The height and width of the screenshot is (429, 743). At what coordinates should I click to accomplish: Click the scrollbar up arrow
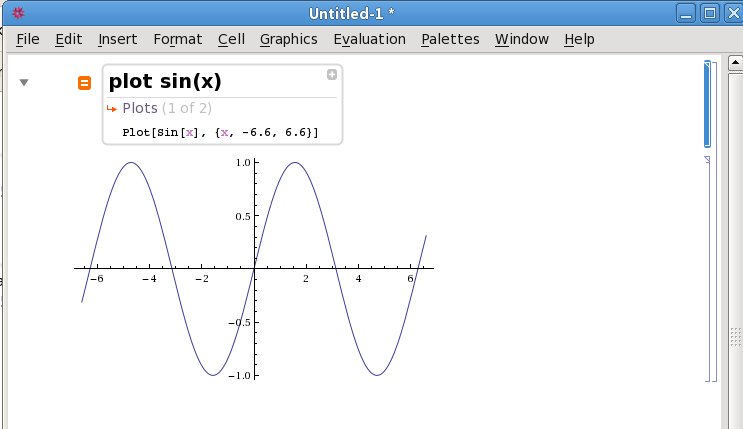(x=735, y=63)
